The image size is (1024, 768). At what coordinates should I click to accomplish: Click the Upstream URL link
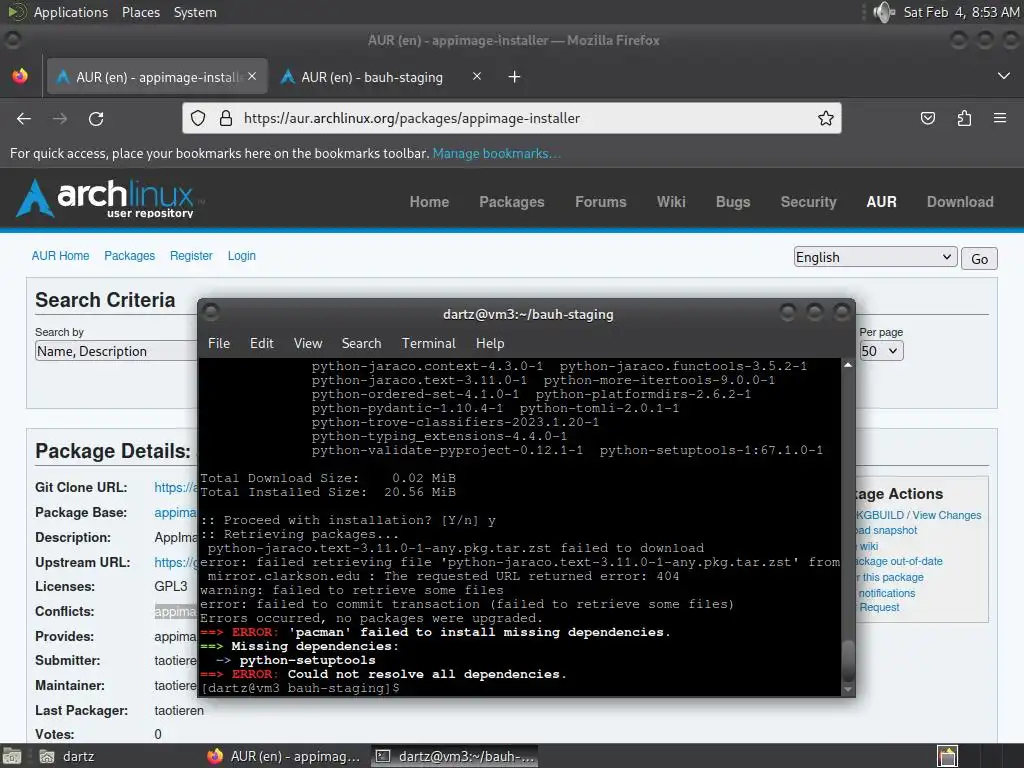tap(175, 562)
